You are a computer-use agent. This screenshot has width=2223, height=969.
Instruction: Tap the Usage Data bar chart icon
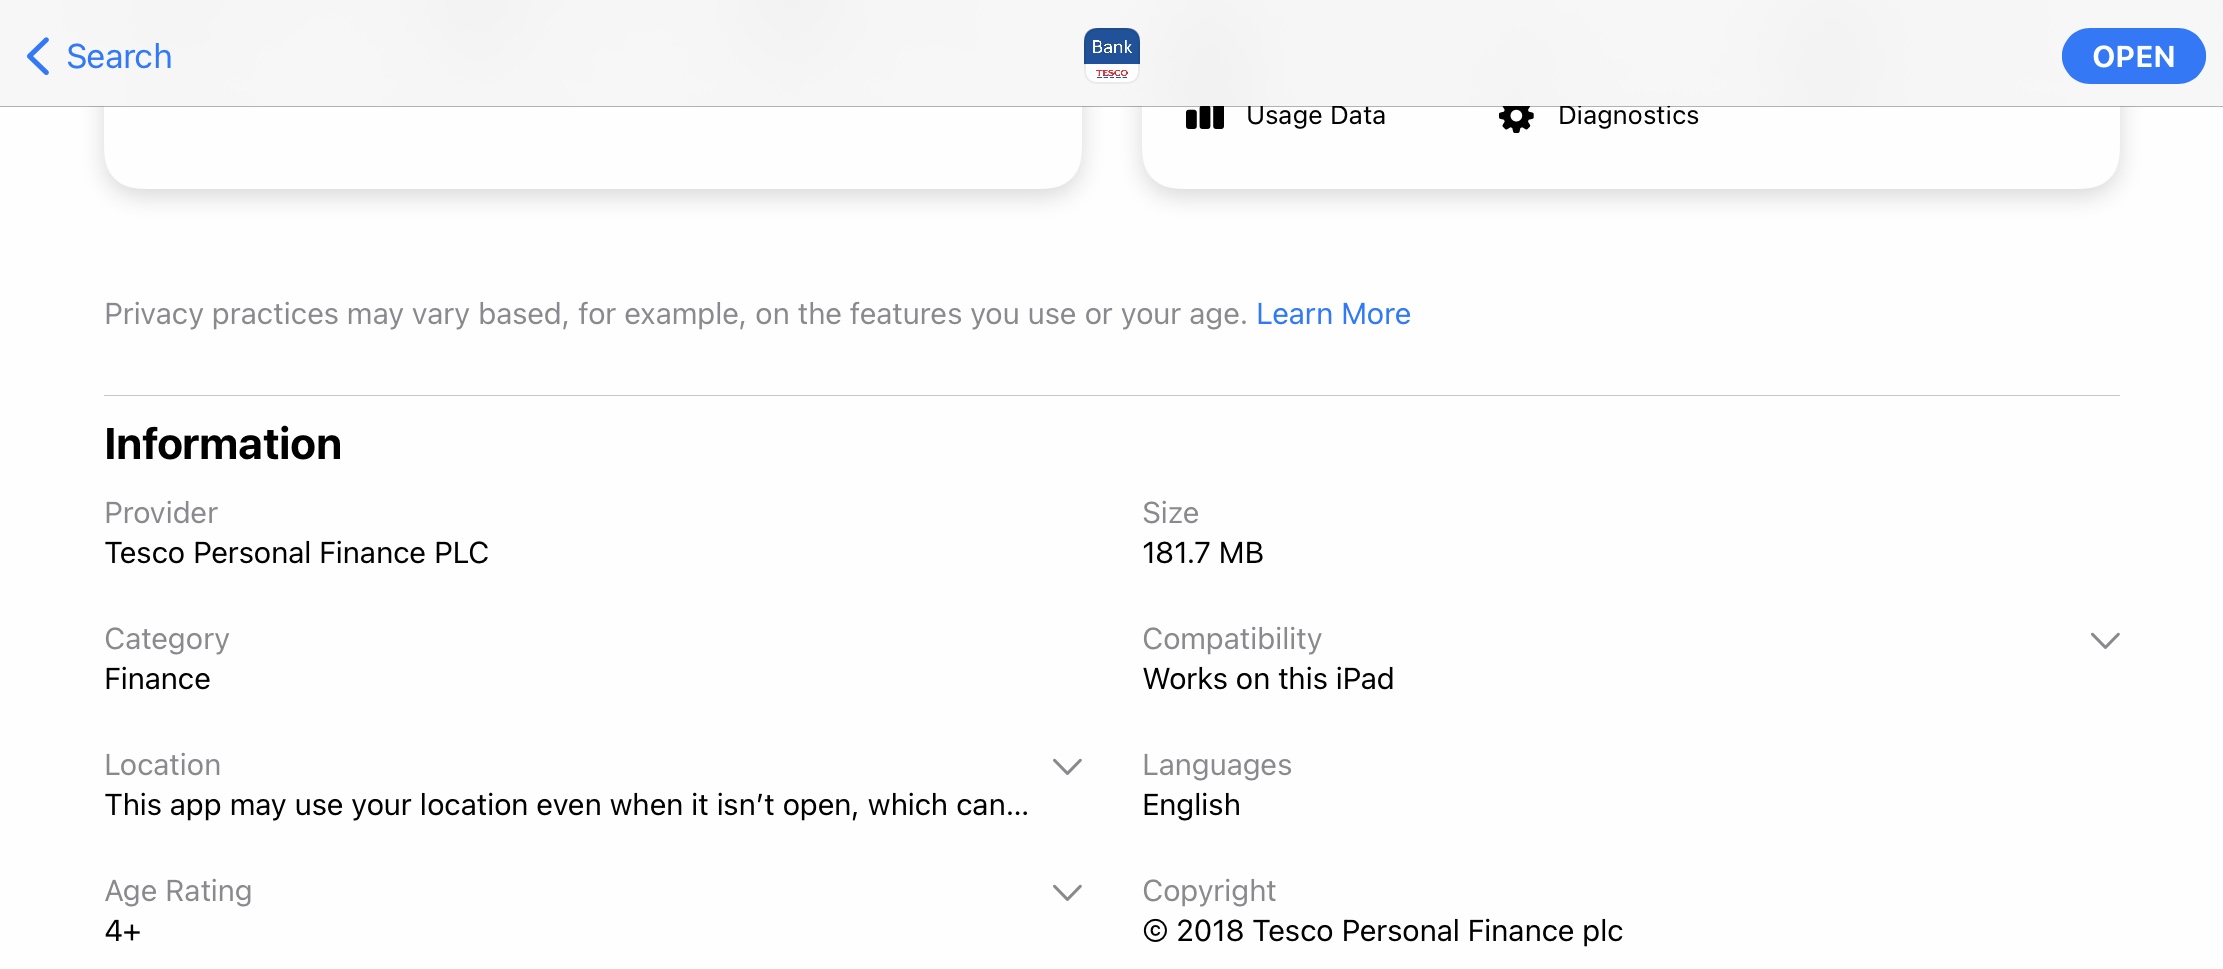coord(1204,118)
